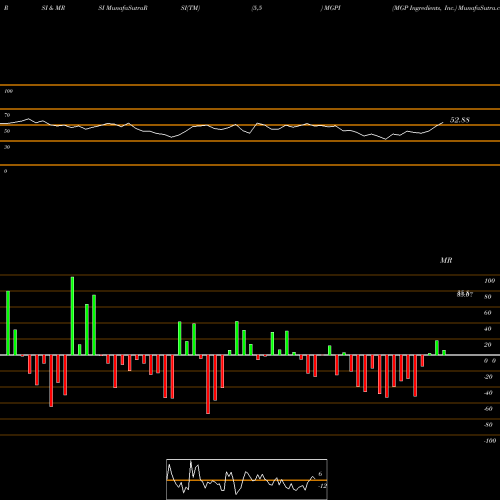Click the RSI panel 30 level label
The image size is (500, 500).
(7, 147)
